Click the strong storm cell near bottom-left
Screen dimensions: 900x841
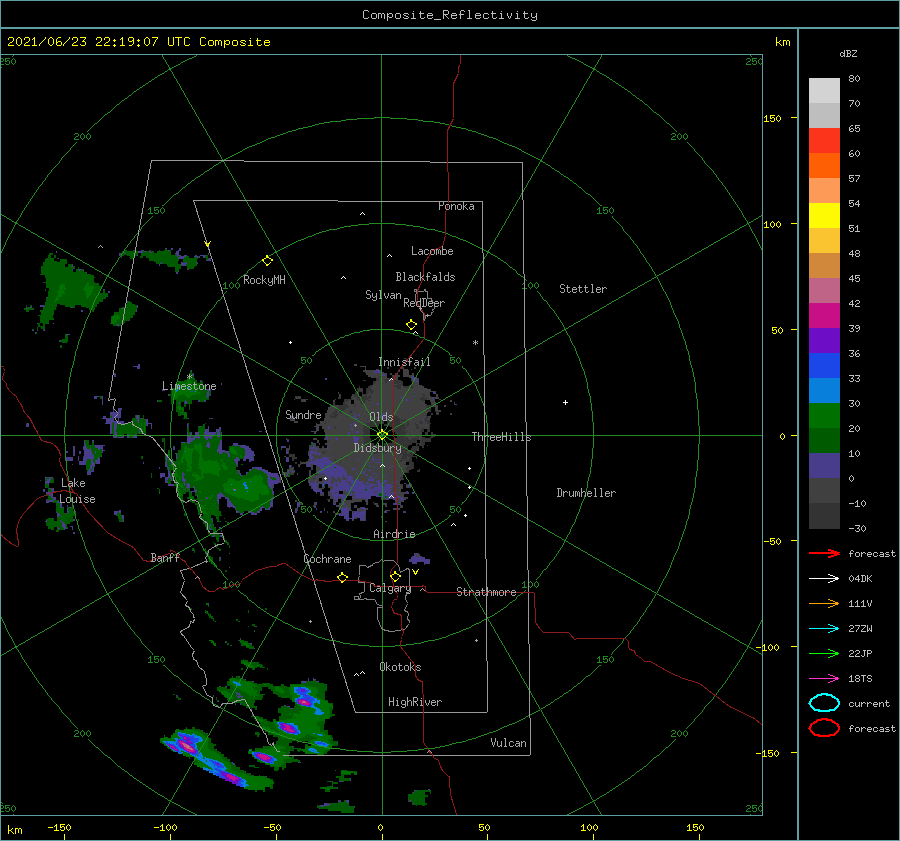click(187, 746)
